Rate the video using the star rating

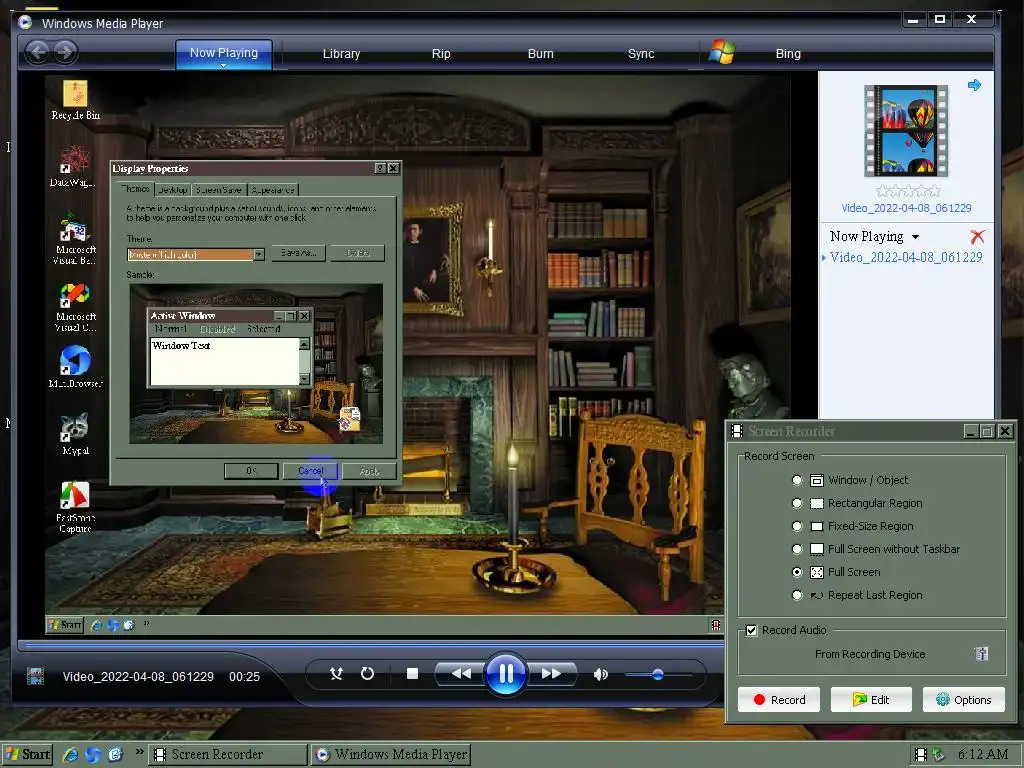click(x=908, y=191)
